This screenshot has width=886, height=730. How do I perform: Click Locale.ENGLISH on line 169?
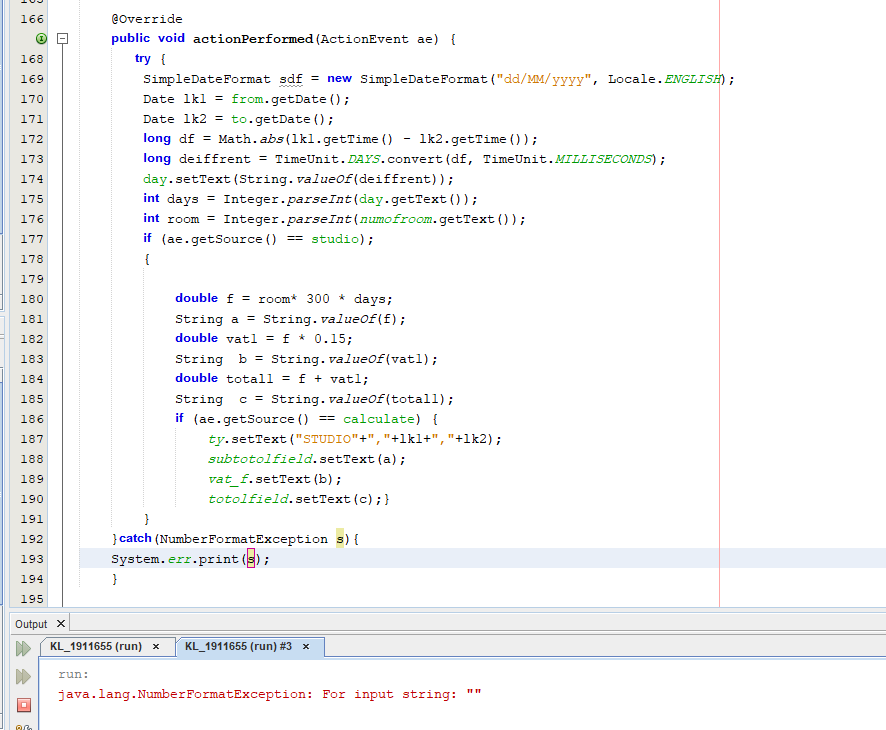pos(664,79)
